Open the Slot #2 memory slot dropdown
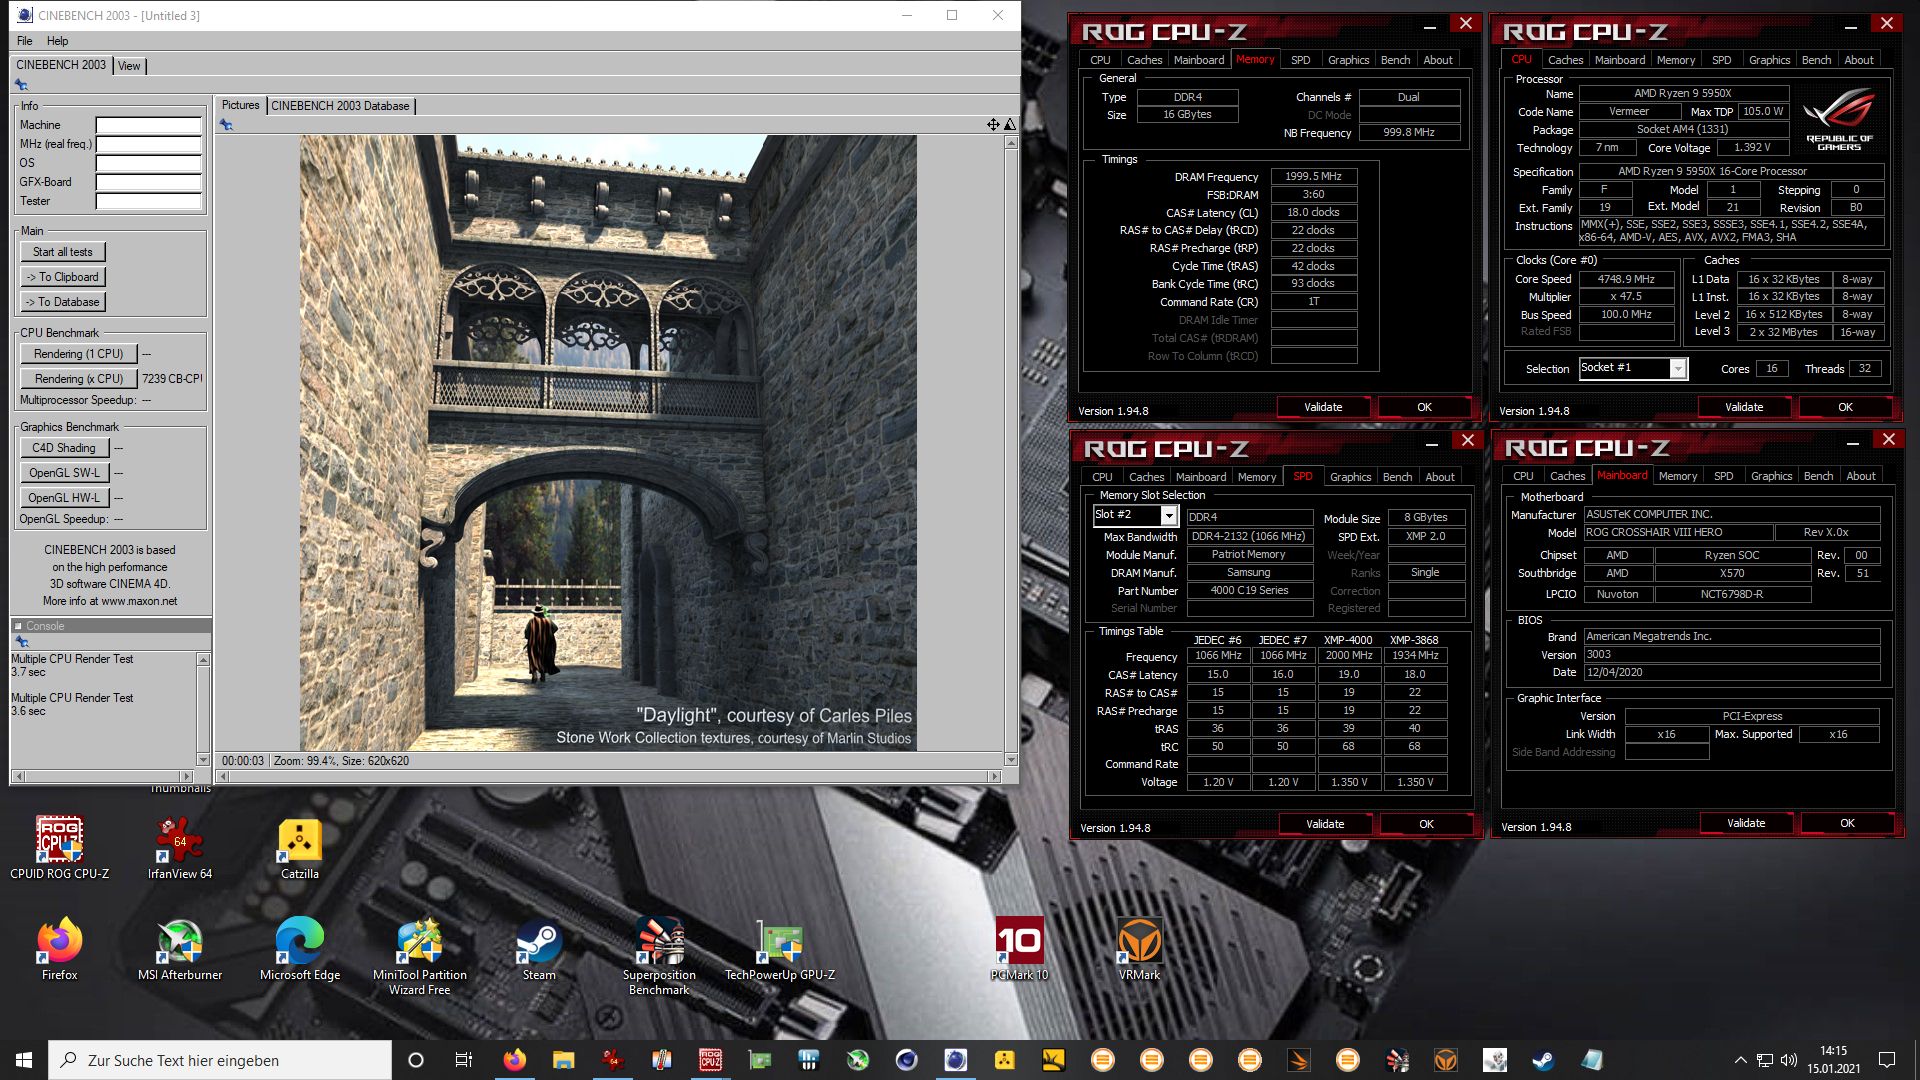The height and width of the screenshot is (1080, 1920). tap(1168, 515)
